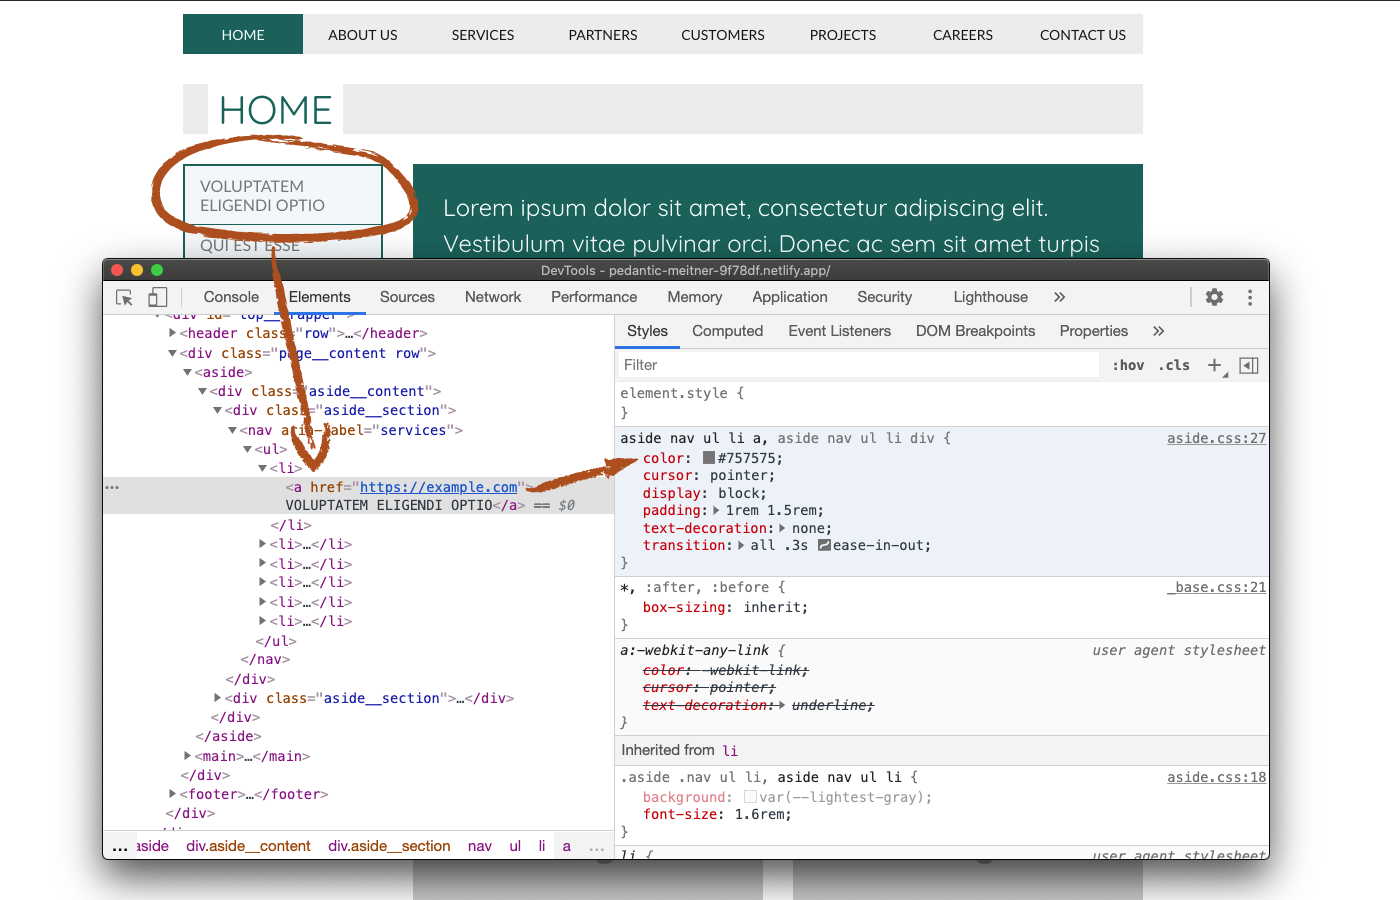1400x900 pixels.
Task: Show earlier breadcrumb items via left ellipsis
Action: pyautogui.click(x=120, y=847)
